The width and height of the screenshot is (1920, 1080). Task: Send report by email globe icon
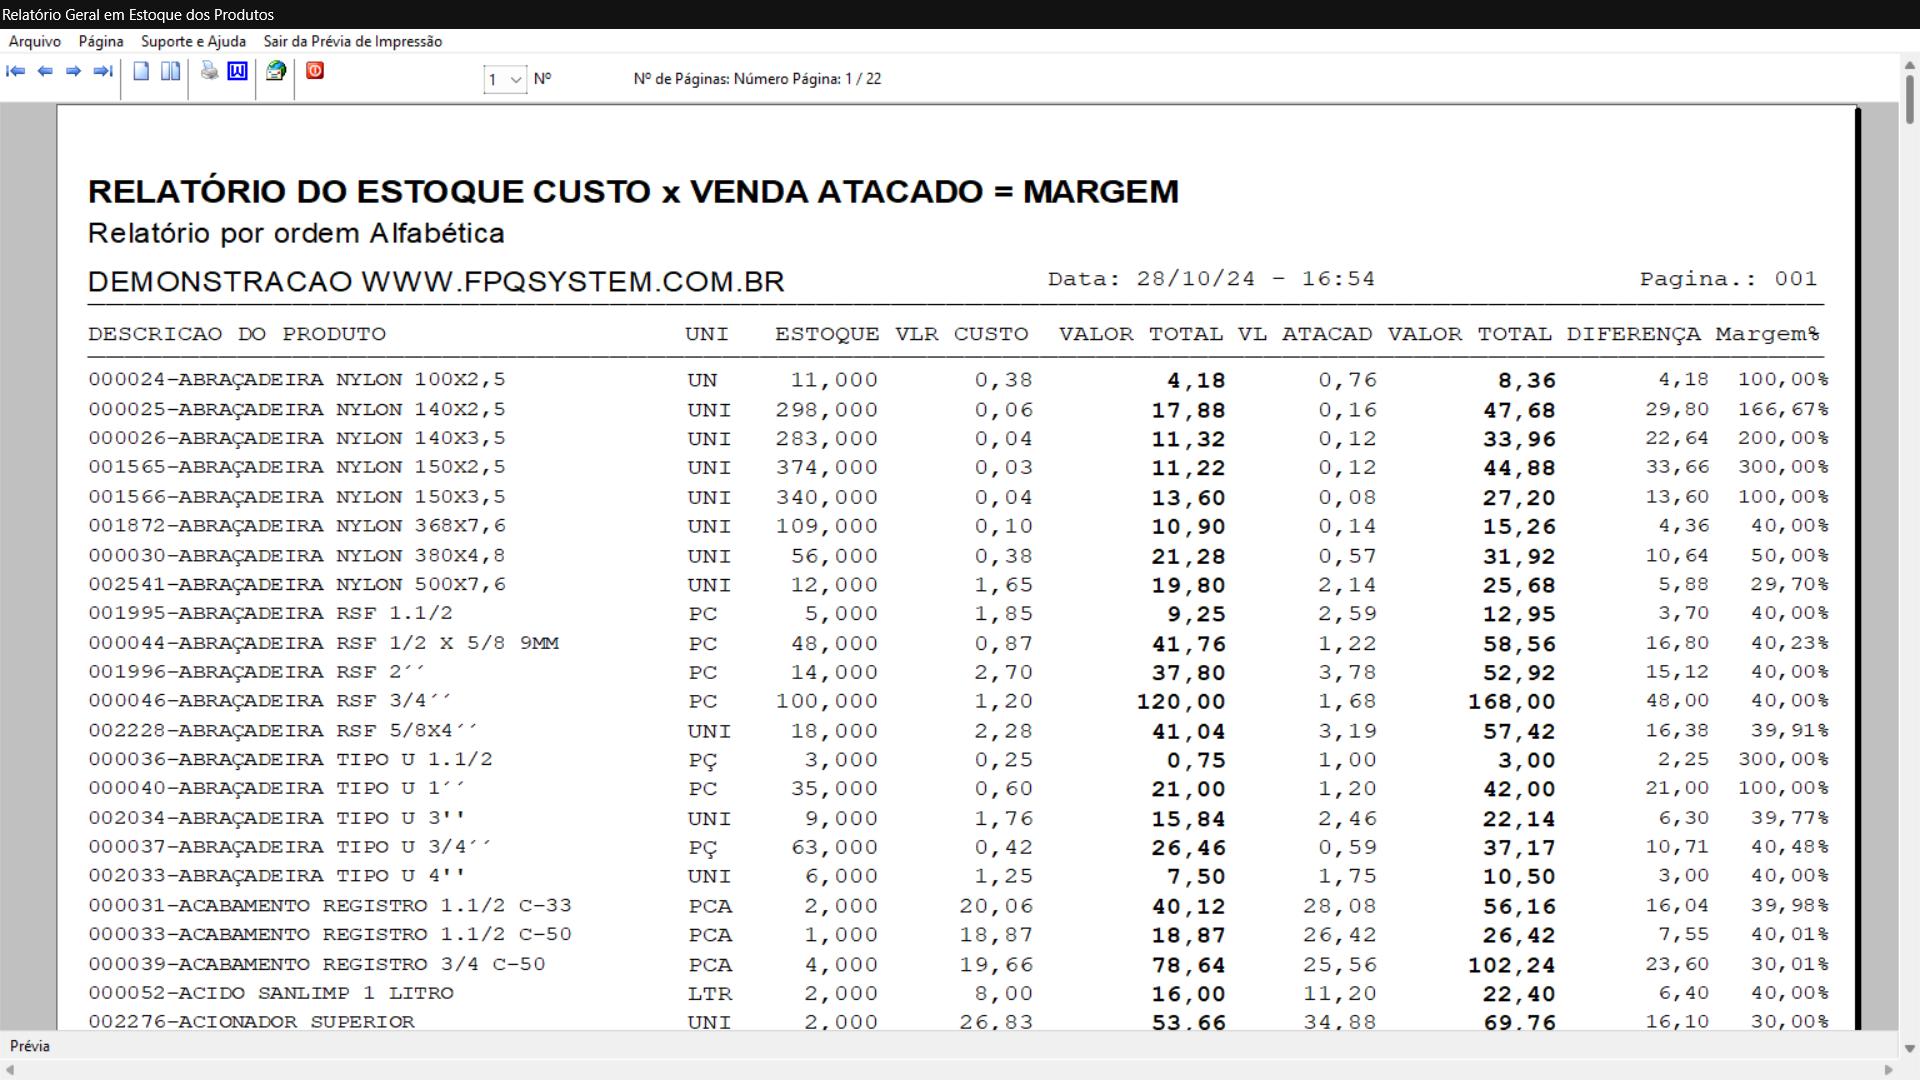[x=276, y=71]
